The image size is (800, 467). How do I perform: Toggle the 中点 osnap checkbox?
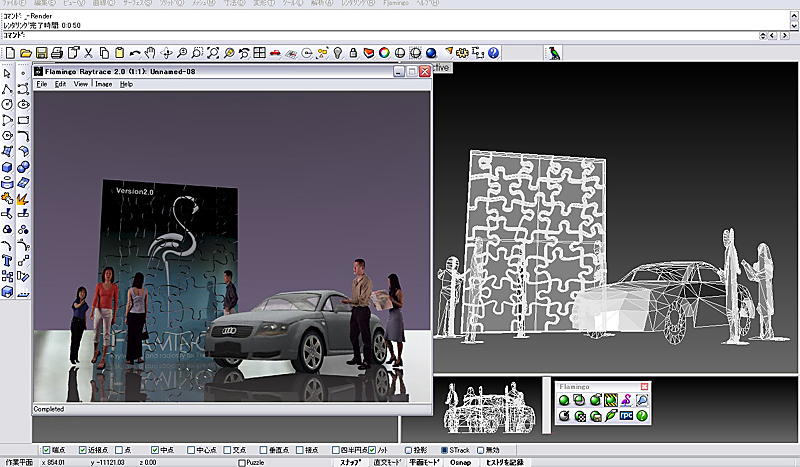[155, 450]
